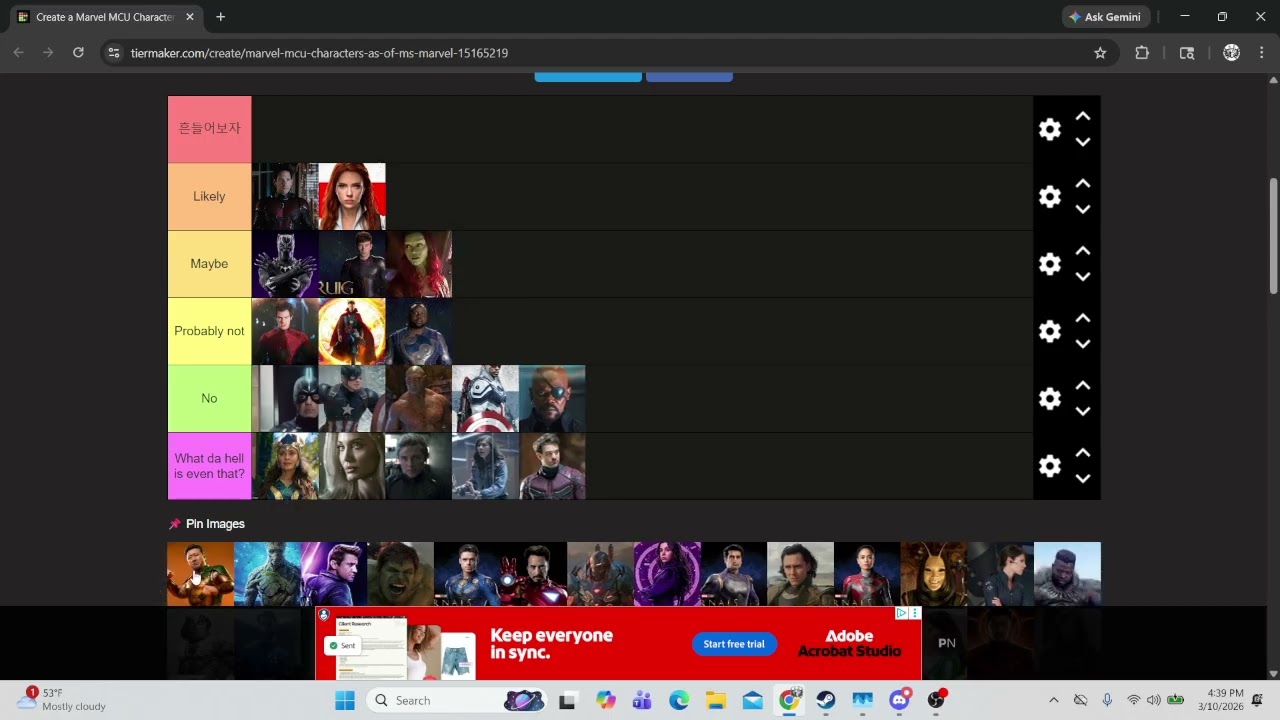1280x720 pixels.
Task: Open settings gear for the No tier
Action: 1049,398
